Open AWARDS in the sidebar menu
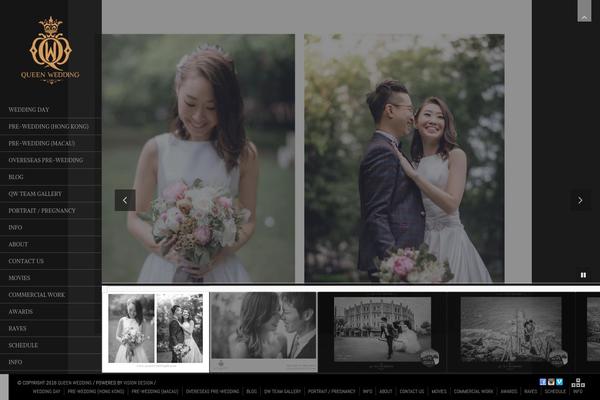Viewport: 600px width, 400px height. tap(21, 312)
